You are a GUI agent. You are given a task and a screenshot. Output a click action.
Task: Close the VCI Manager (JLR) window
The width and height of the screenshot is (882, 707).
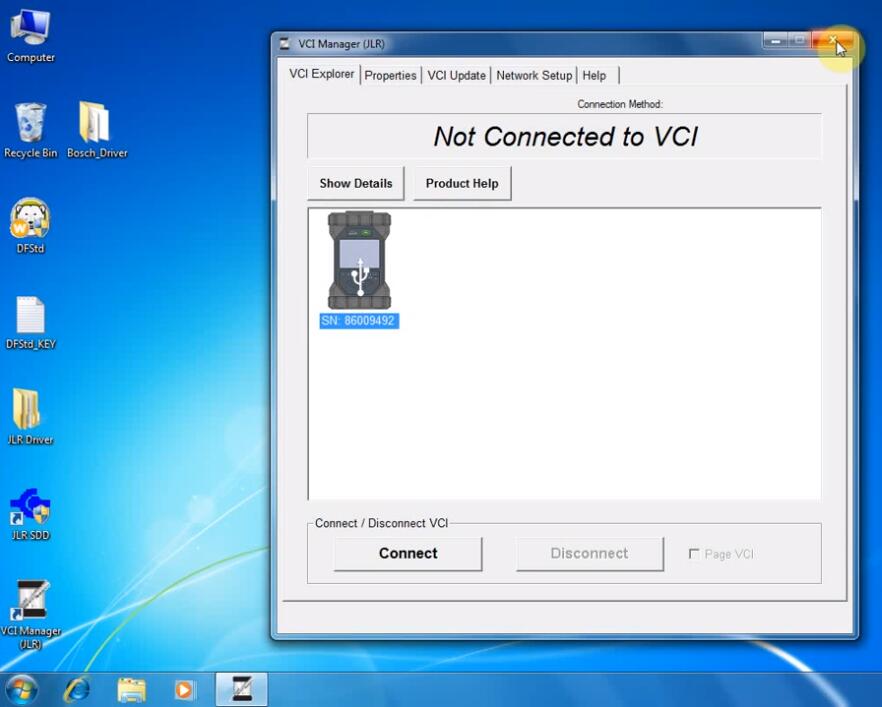point(832,40)
